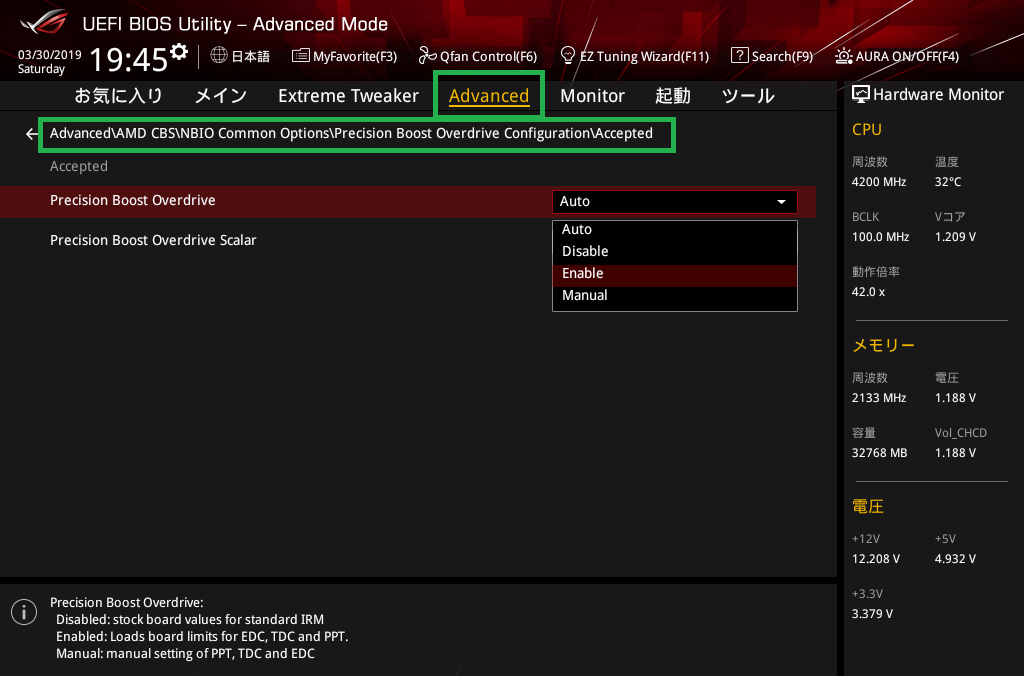Open the Extreme Tweaker tab

click(x=348, y=96)
